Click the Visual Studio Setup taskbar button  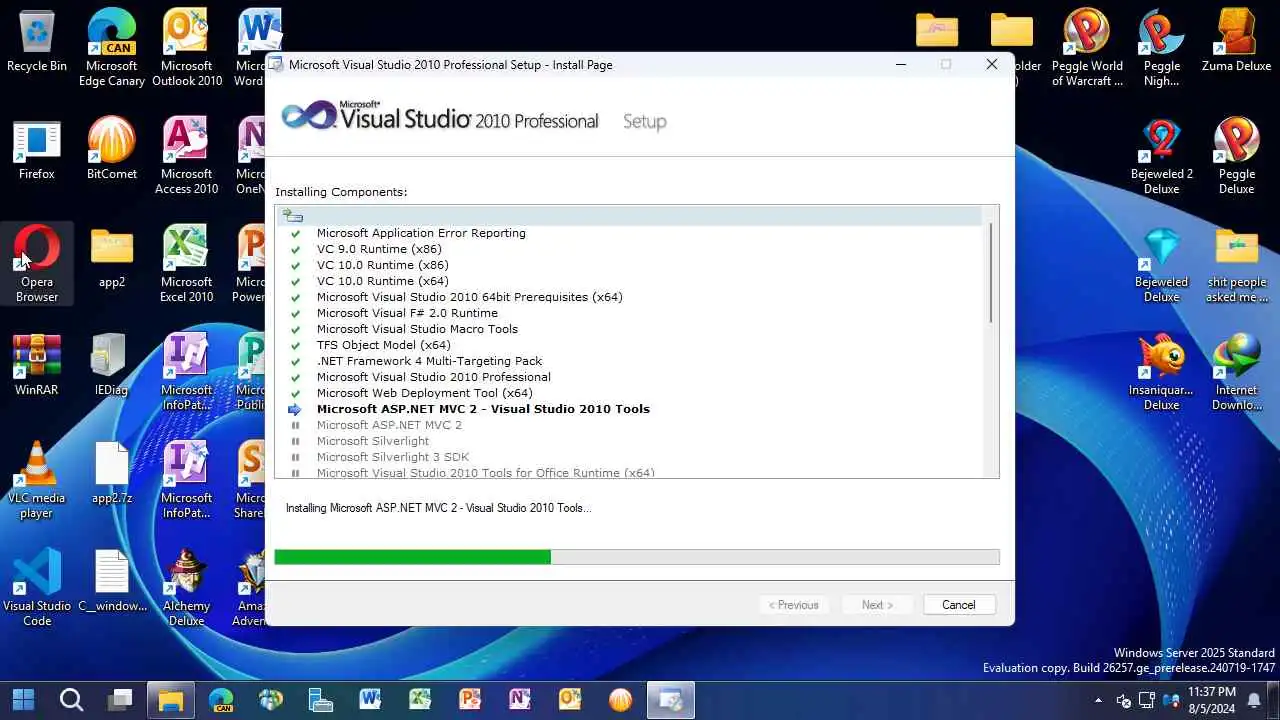tap(670, 699)
